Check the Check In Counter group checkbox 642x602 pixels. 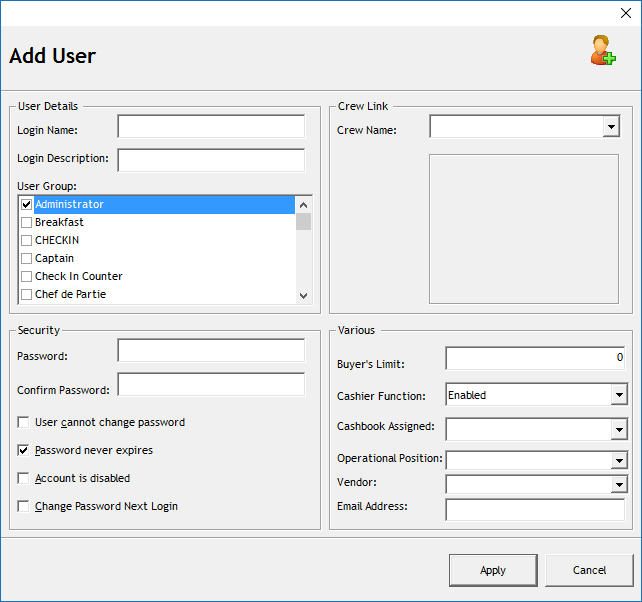coord(27,276)
